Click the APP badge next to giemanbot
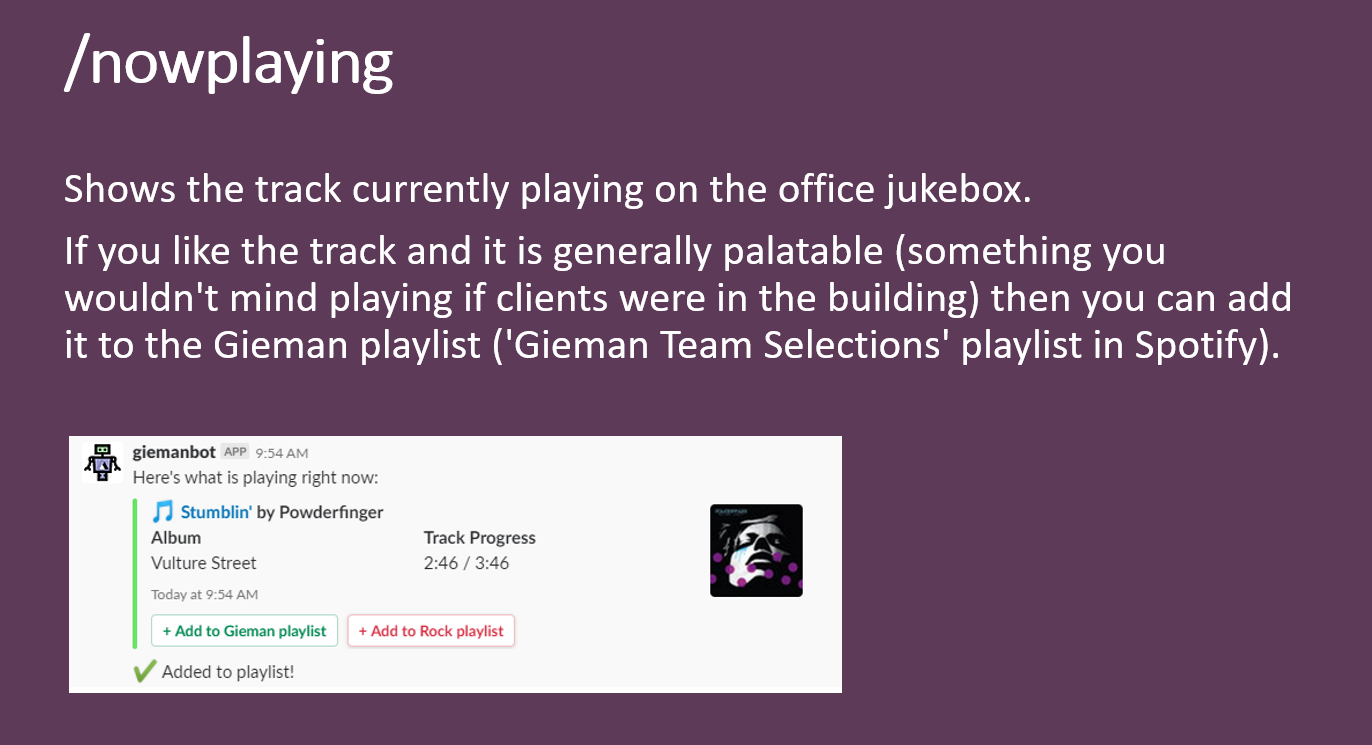Image resolution: width=1372 pixels, height=745 pixels. click(235, 452)
